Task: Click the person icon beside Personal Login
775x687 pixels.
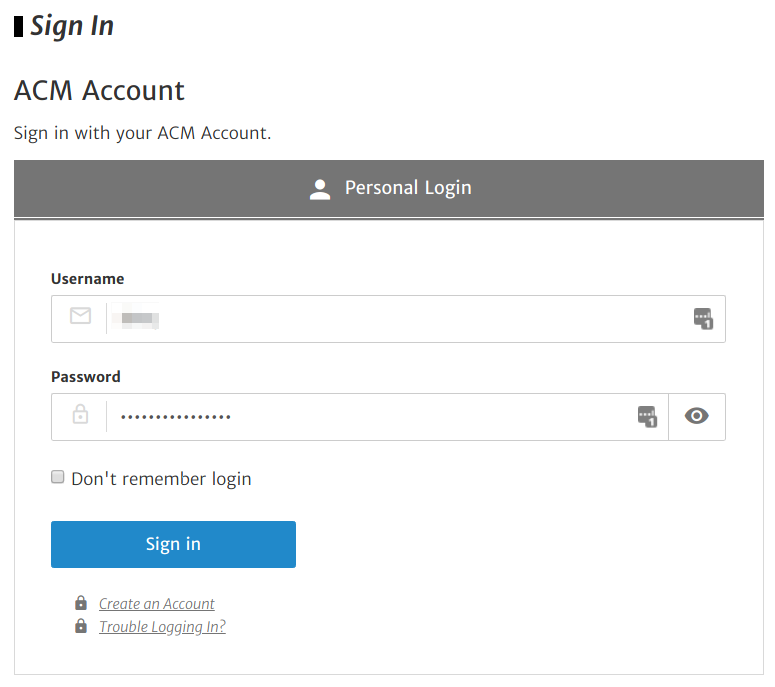Action: click(320, 190)
